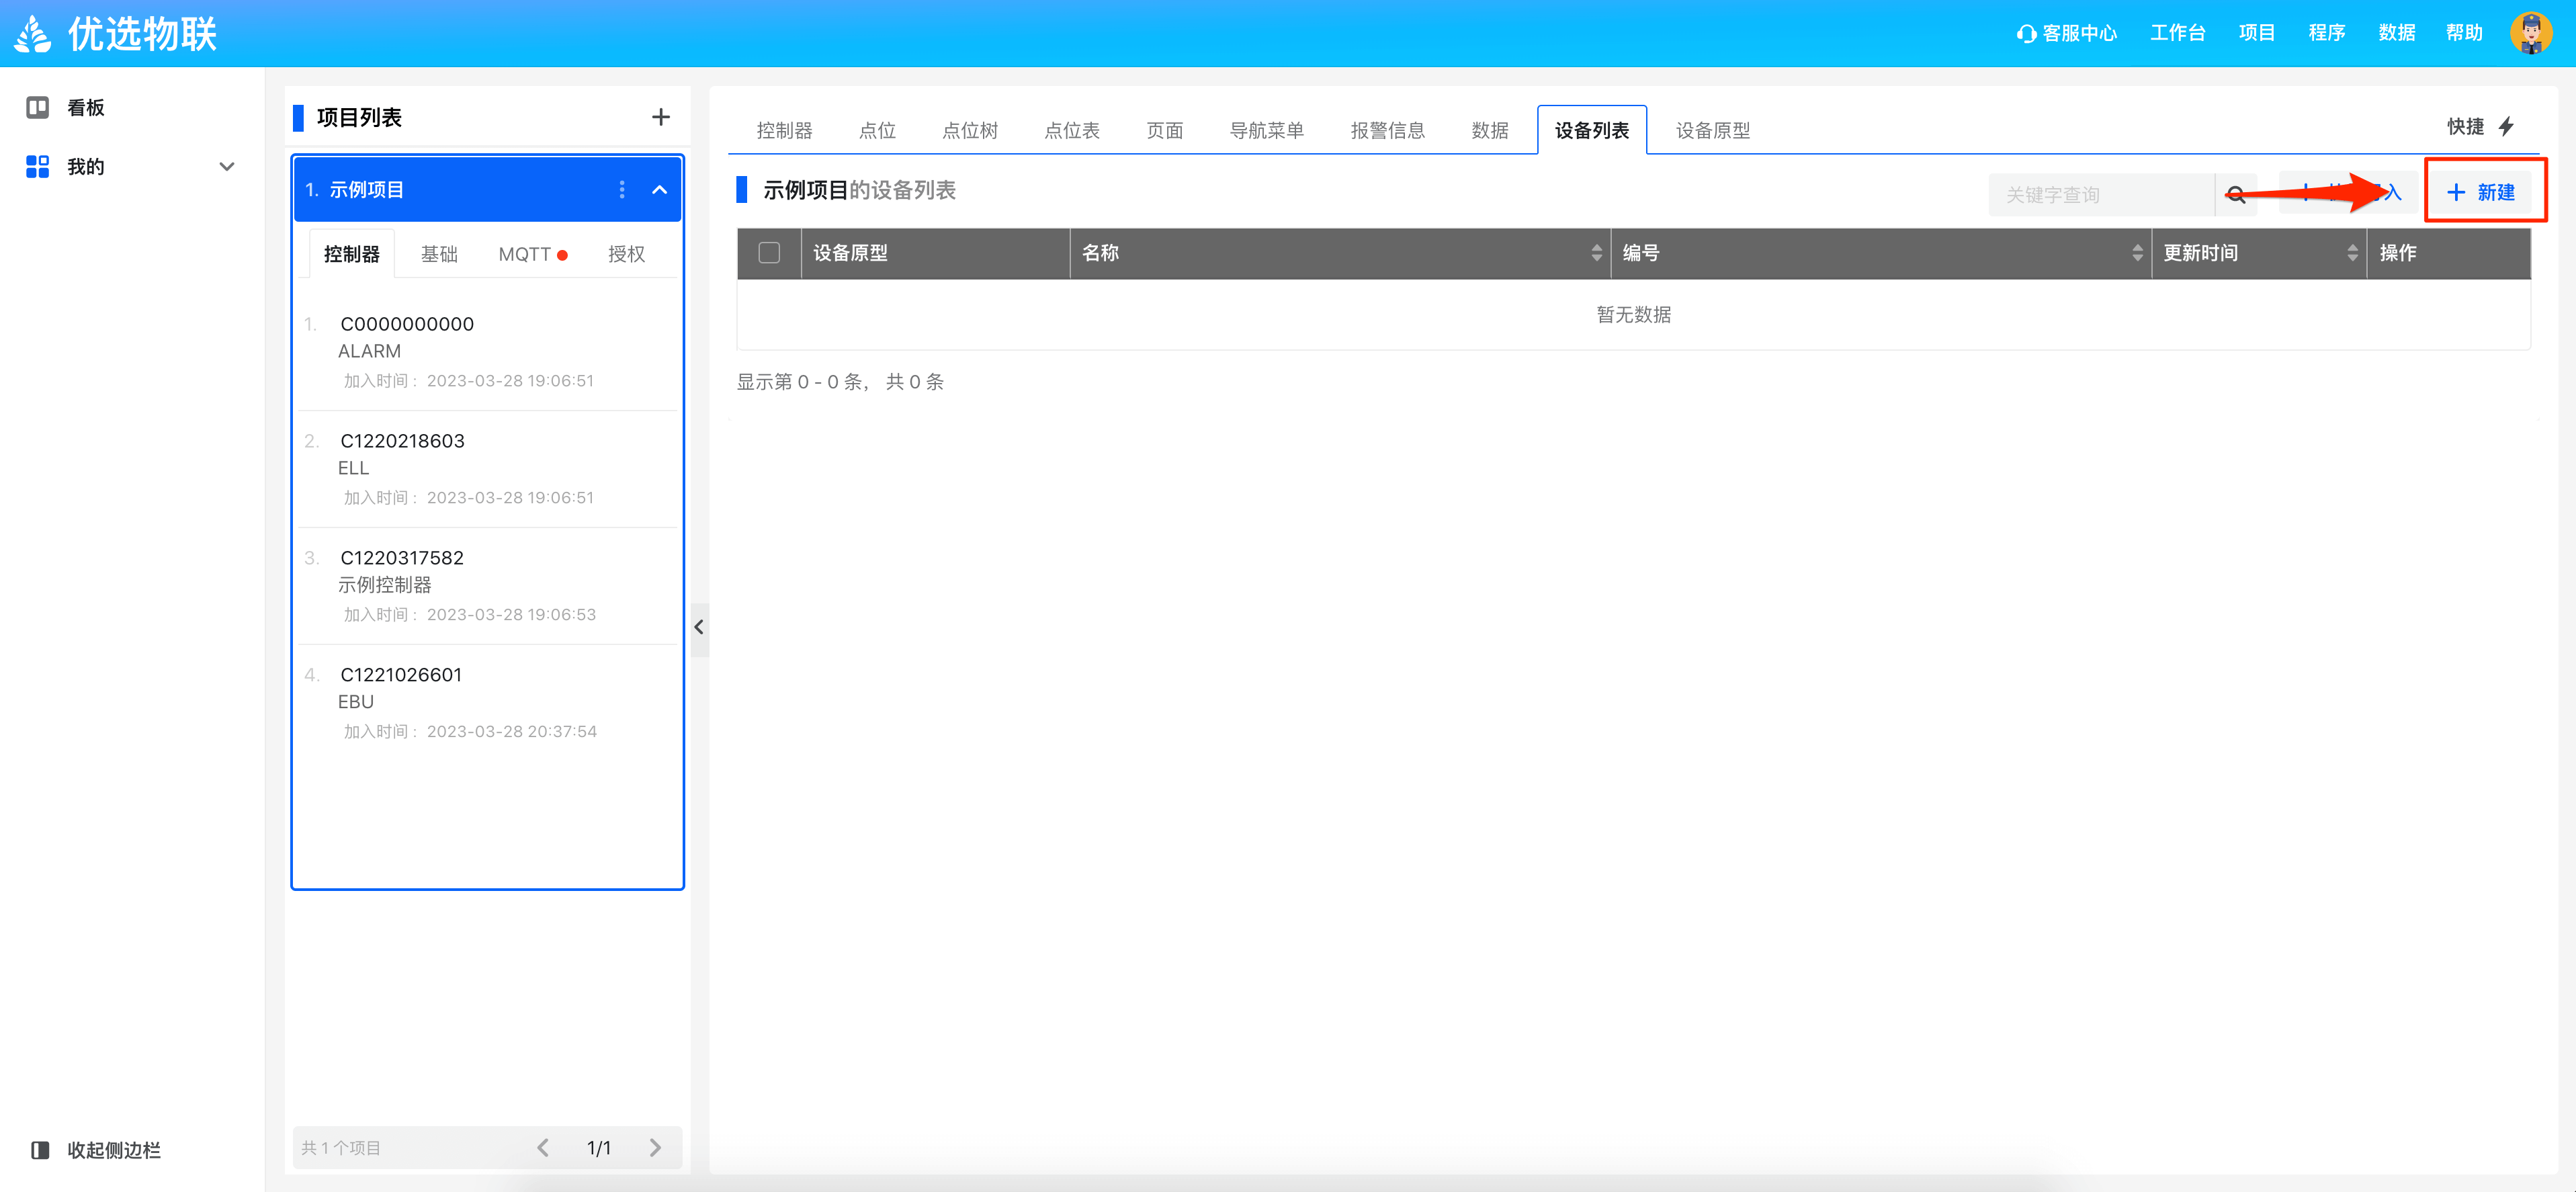This screenshot has width=2576, height=1192.
Task: Open 帮助 in the top navigation
Action: click(x=2465, y=33)
